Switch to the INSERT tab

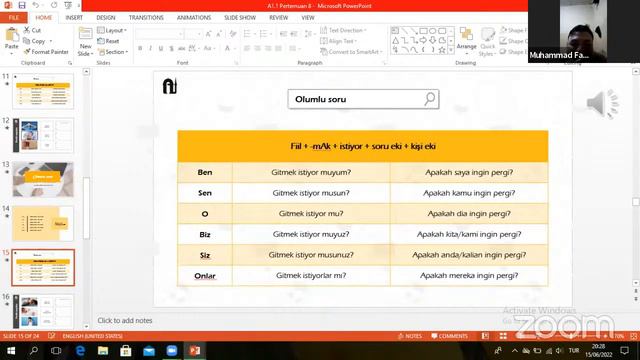74,18
